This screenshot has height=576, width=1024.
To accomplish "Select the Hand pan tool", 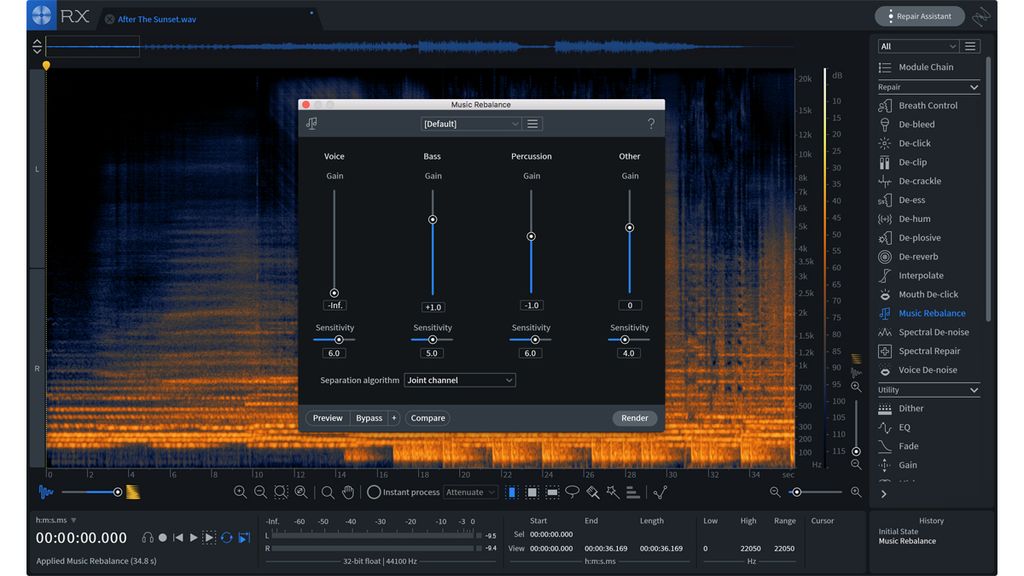I will point(348,492).
